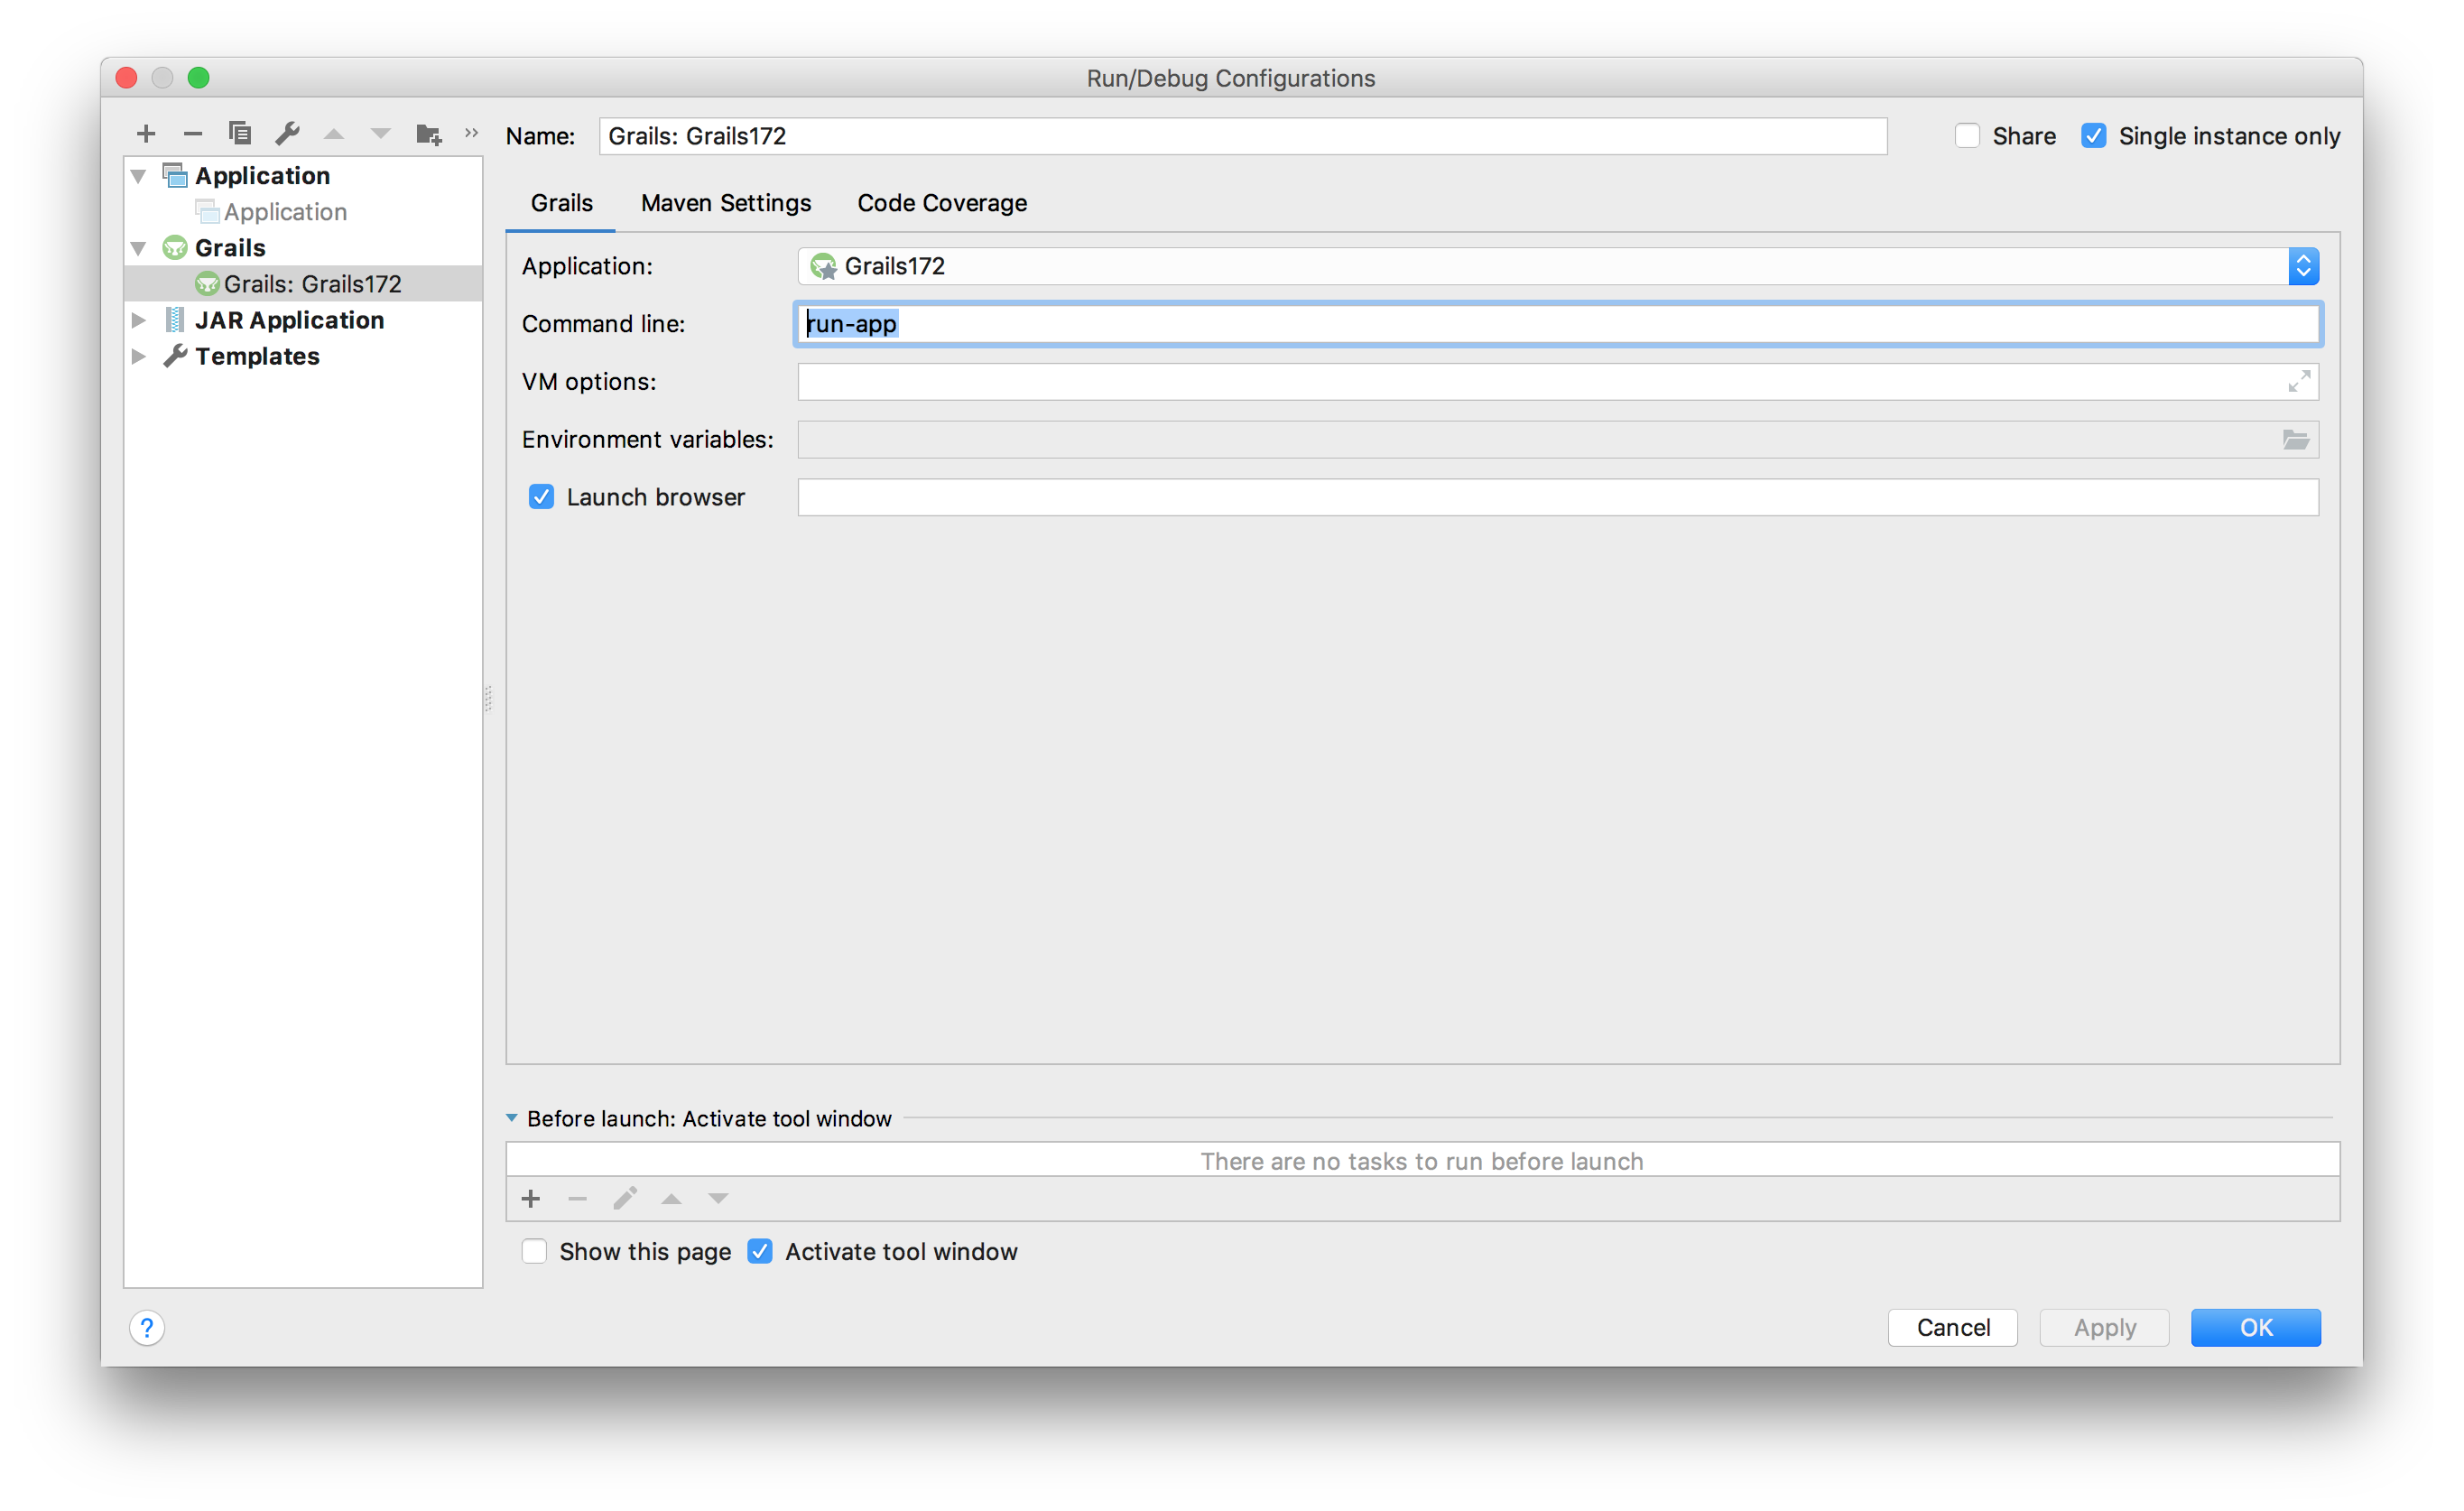Click the wrench edit templates toolbar icon
2464x1511 pixels.
[x=287, y=134]
